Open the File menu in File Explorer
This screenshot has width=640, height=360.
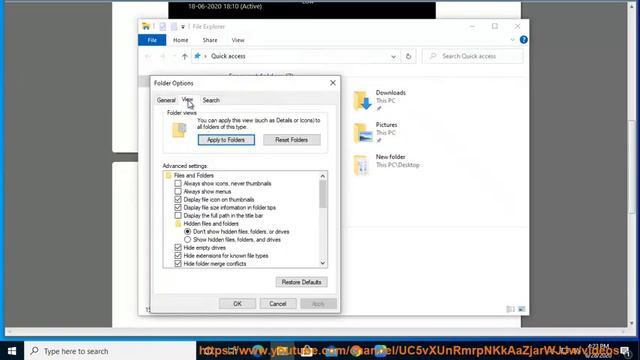click(x=152, y=40)
